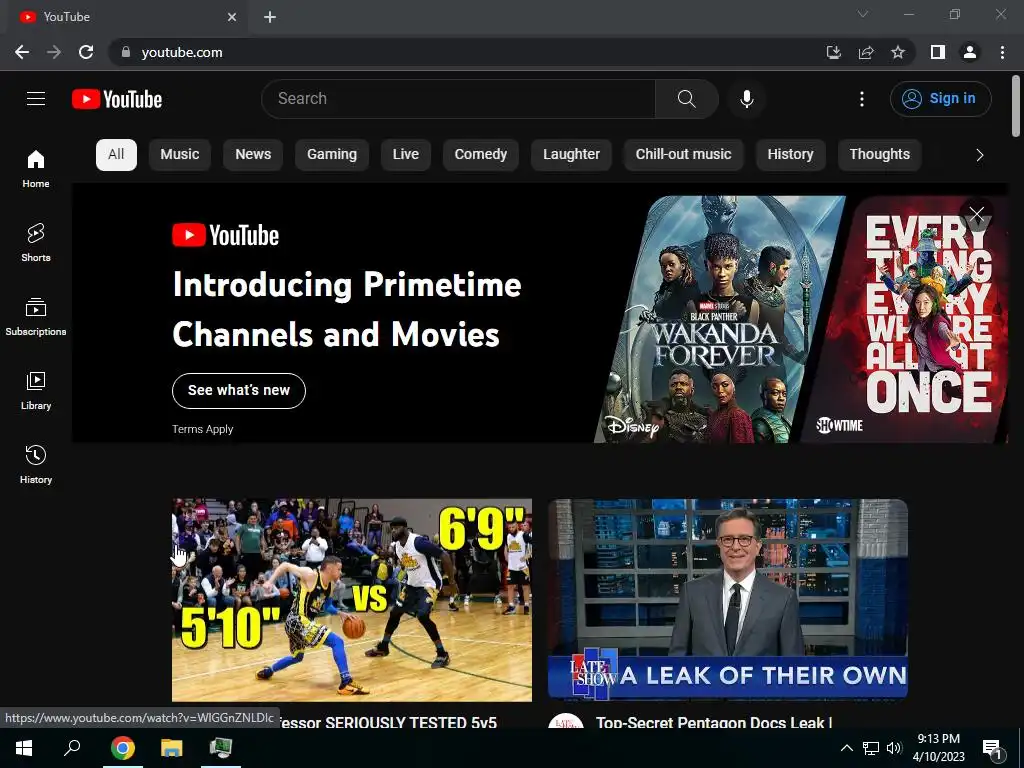
Task: Open Chrome three-dot menu
Action: pyautogui.click(x=1002, y=52)
